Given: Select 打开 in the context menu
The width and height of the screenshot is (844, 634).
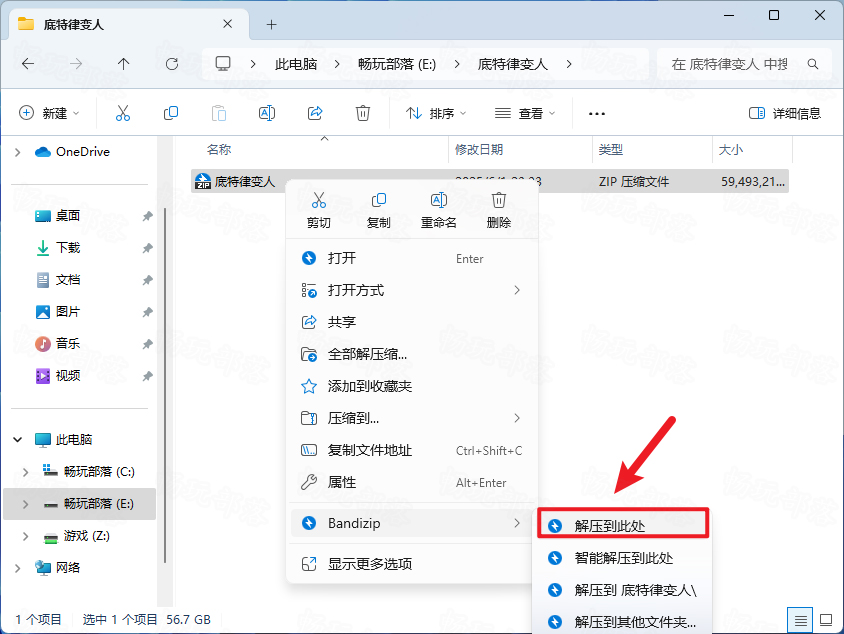Looking at the screenshot, I should tap(412, 258).
